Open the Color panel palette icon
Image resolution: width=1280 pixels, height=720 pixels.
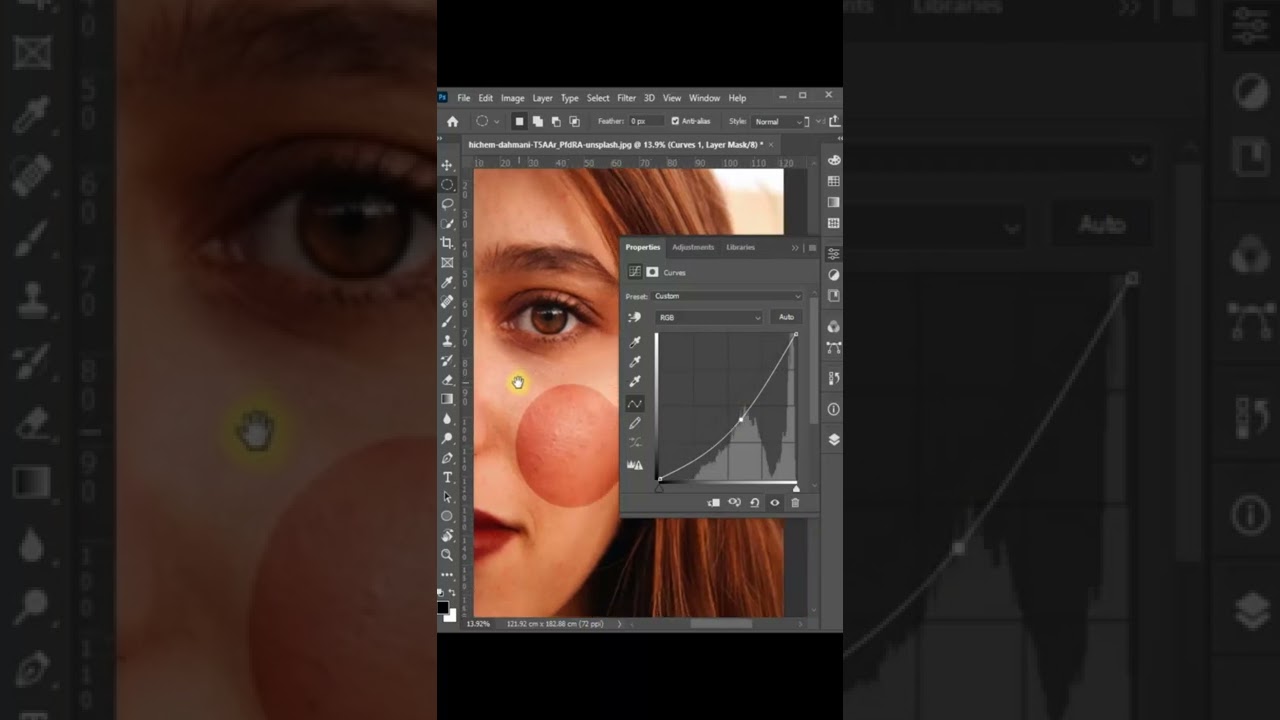click(x=833, y=160)
